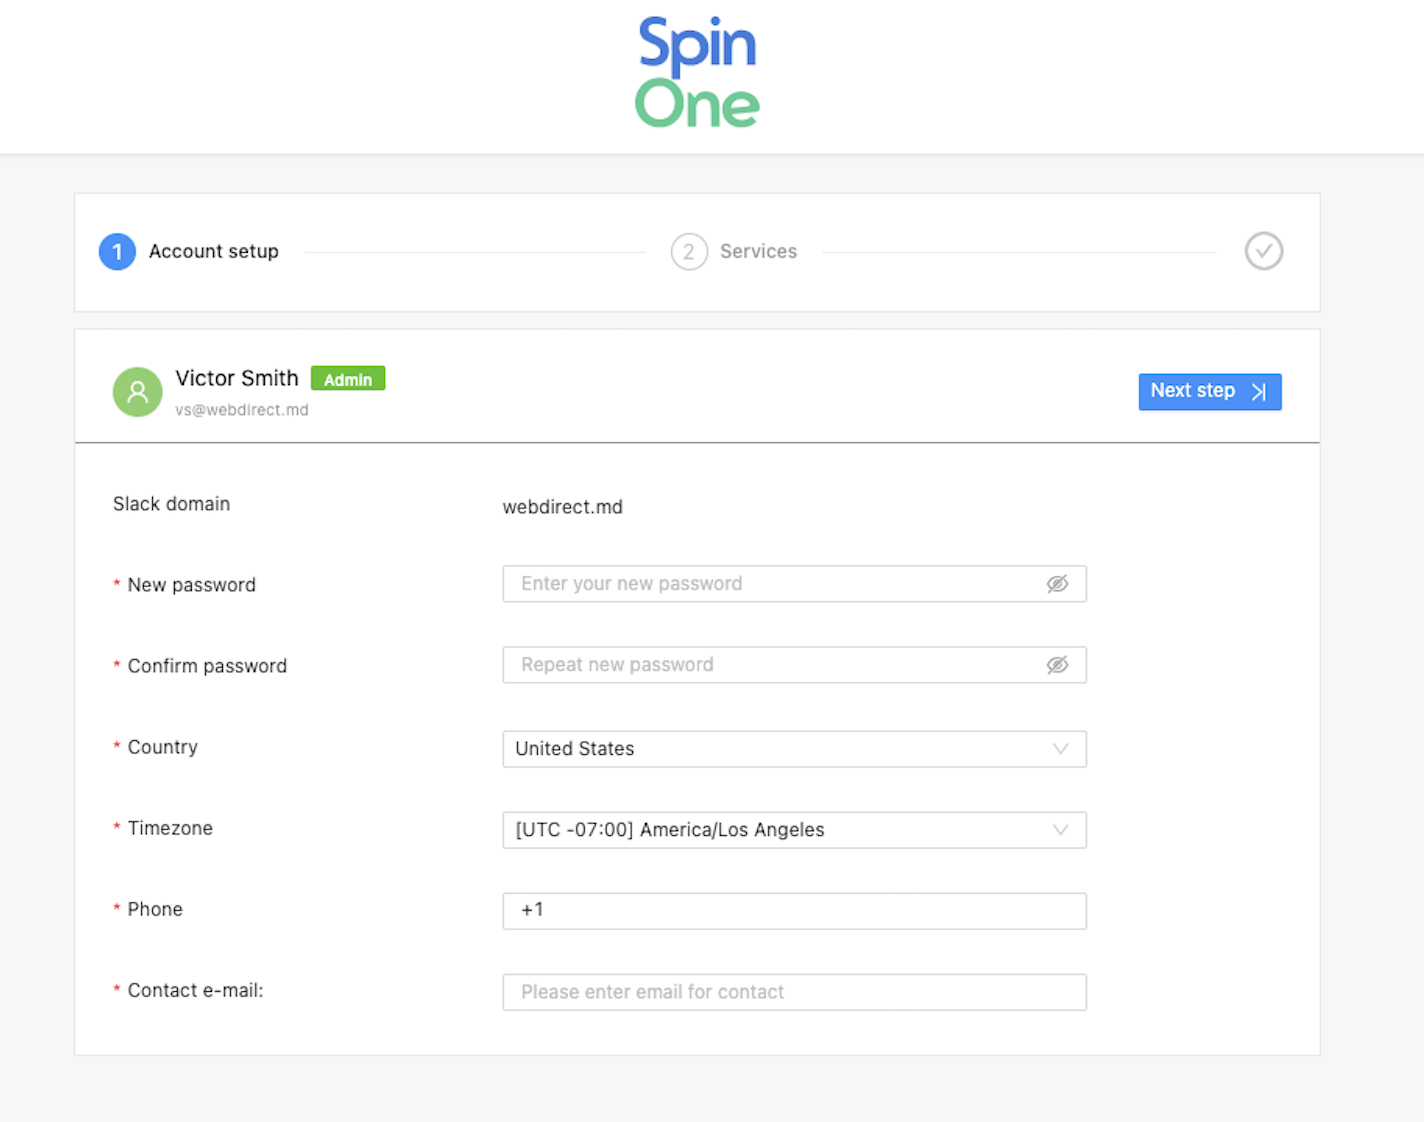Viewport: 1424px width, 1122px height.
Task: Click the Victor Smith name
Action: 237,378
